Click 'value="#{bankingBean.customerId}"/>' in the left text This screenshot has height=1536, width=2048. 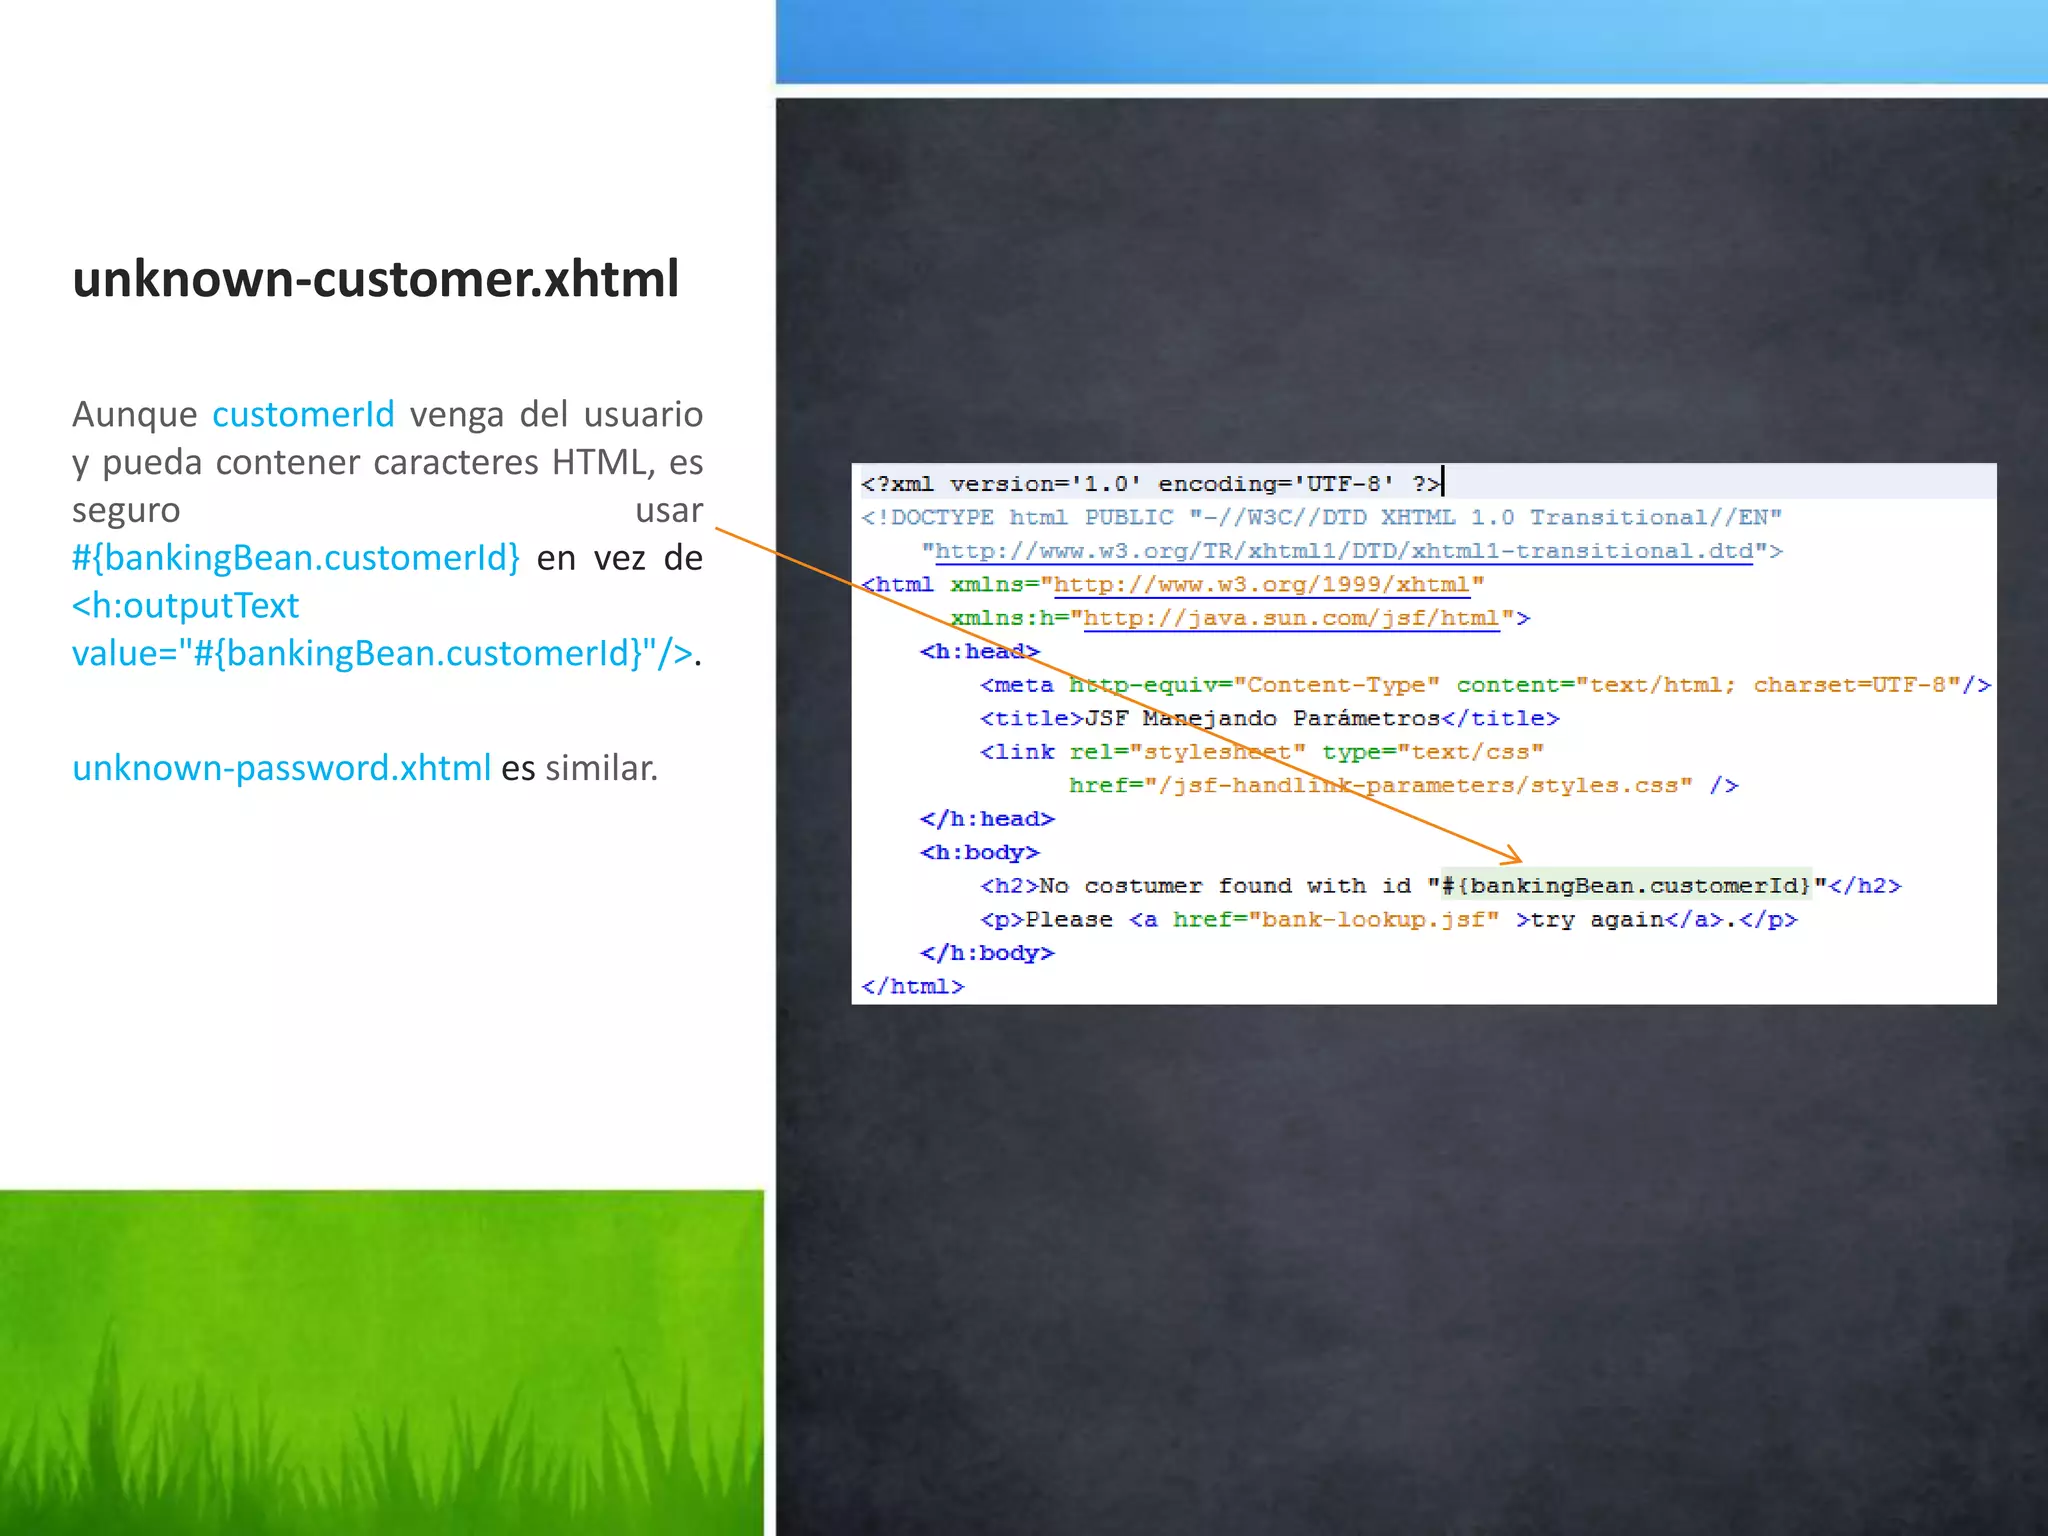click(x=382, y=653)
